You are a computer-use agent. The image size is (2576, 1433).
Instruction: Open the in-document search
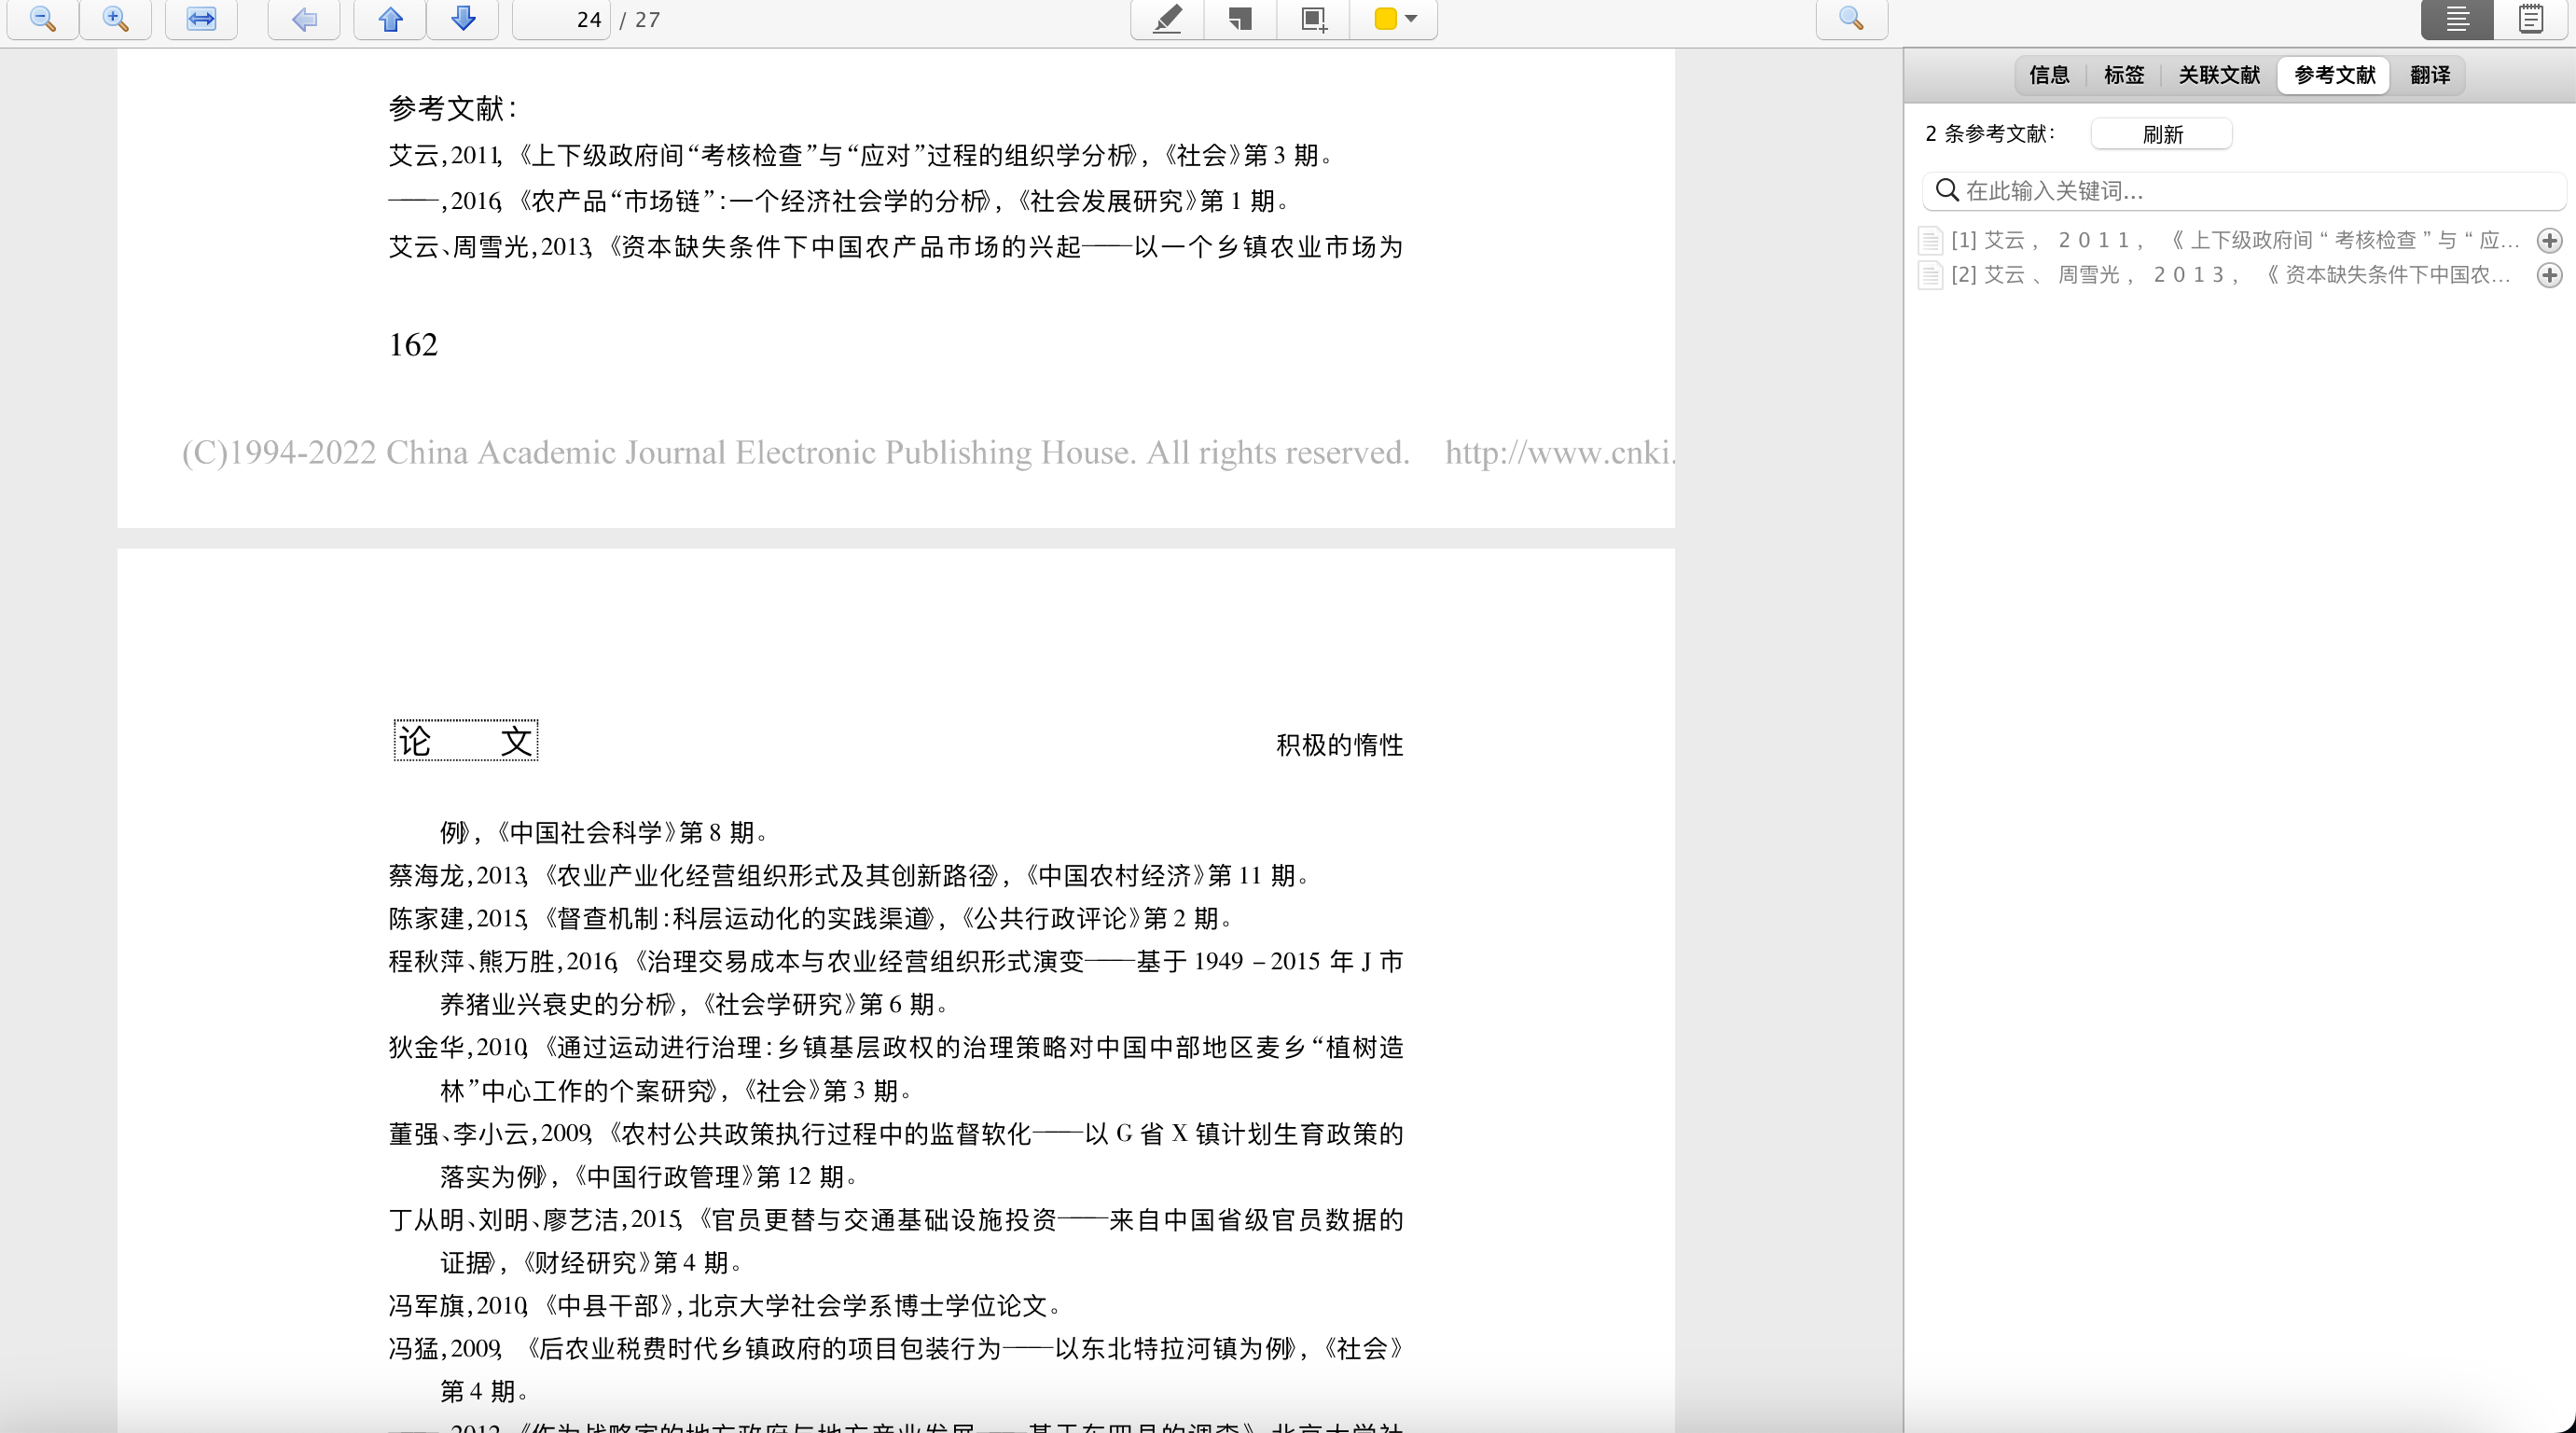click(1852, 20)
